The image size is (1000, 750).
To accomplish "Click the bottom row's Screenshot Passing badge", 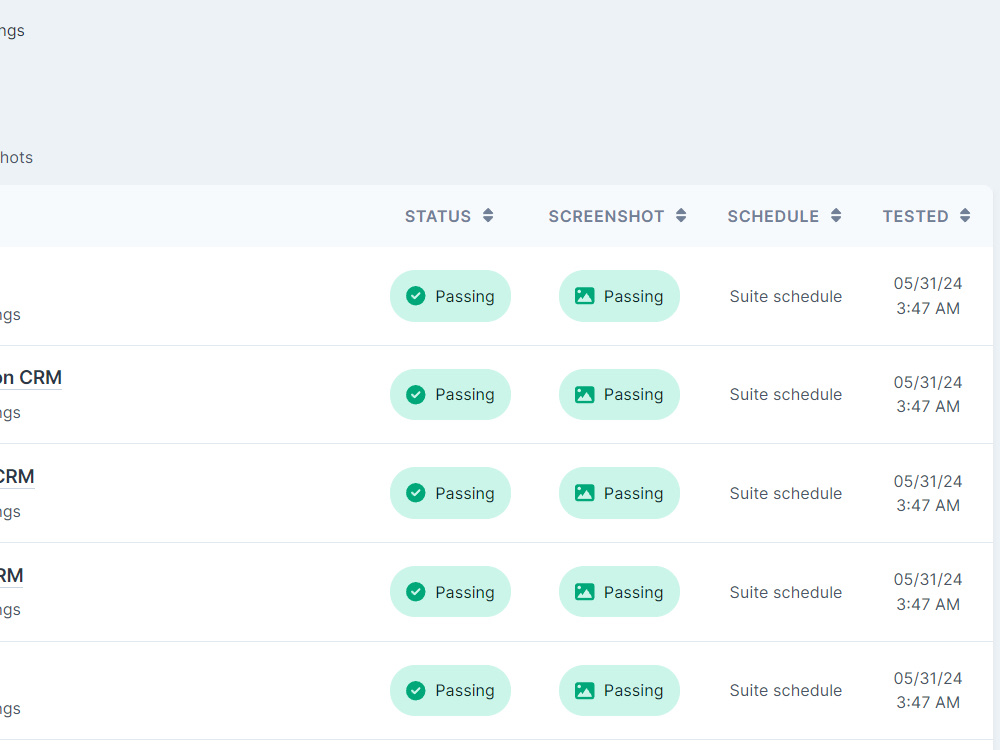I will tap(619, 690).
